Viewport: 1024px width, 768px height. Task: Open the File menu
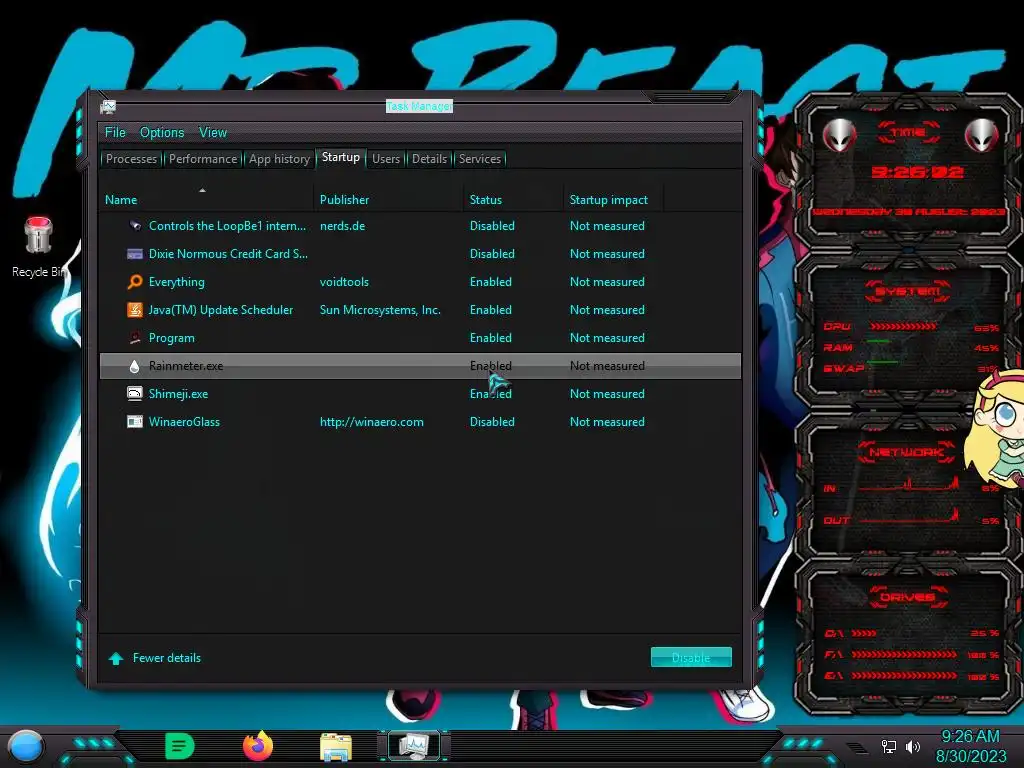[x=115, y=133]
